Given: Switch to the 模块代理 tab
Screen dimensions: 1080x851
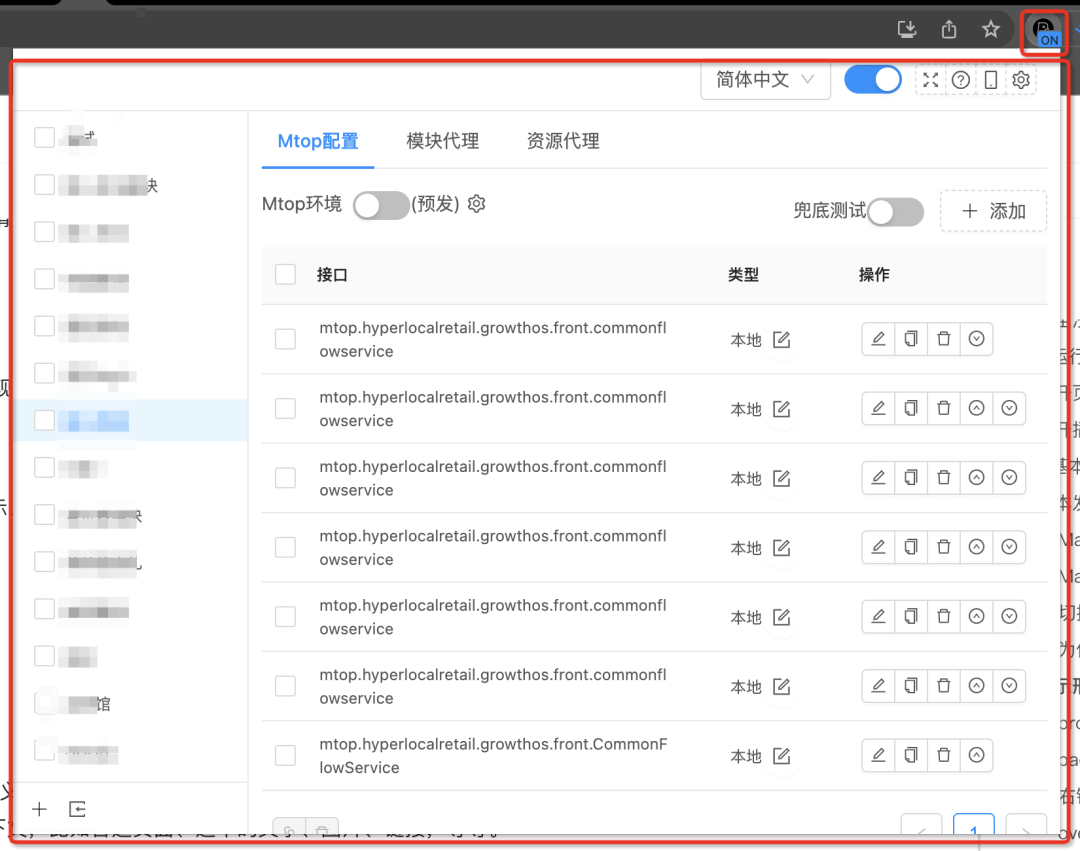Looking at the screenshot, I should tap(442, 141).
